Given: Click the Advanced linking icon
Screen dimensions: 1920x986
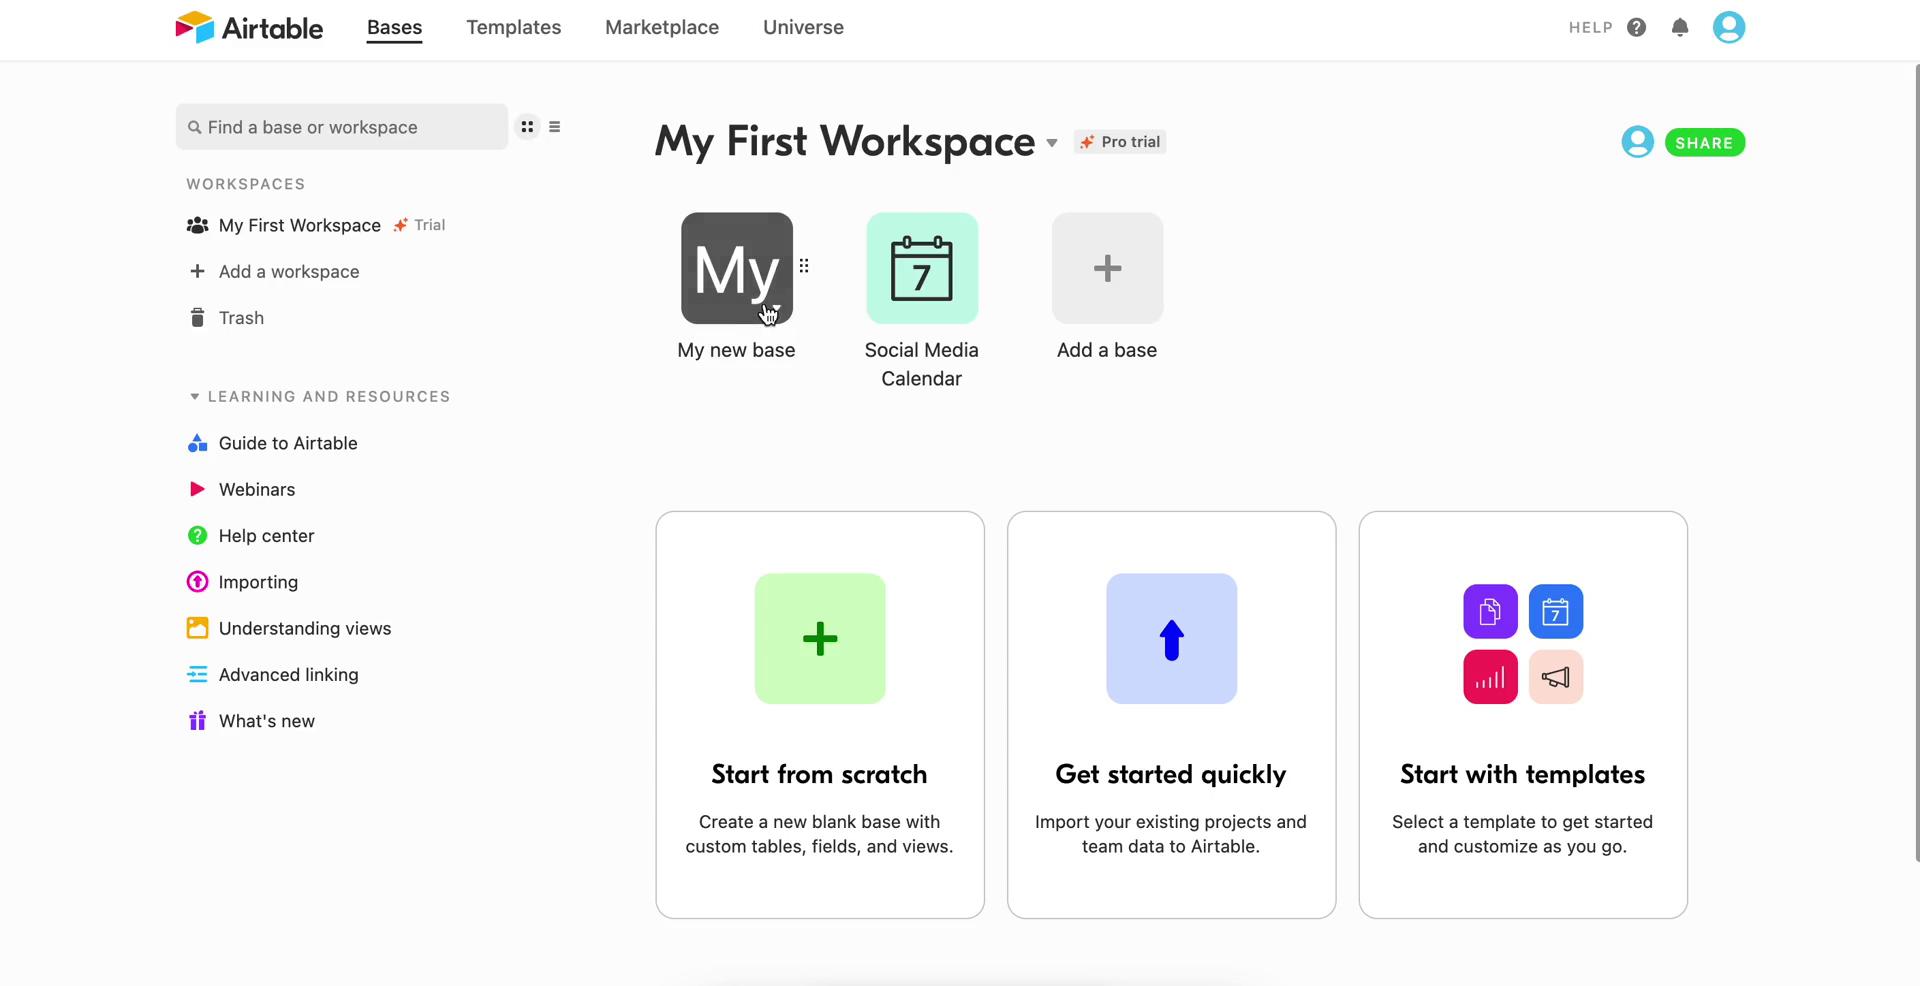Looking at the screenshot, I should (197, 674).
